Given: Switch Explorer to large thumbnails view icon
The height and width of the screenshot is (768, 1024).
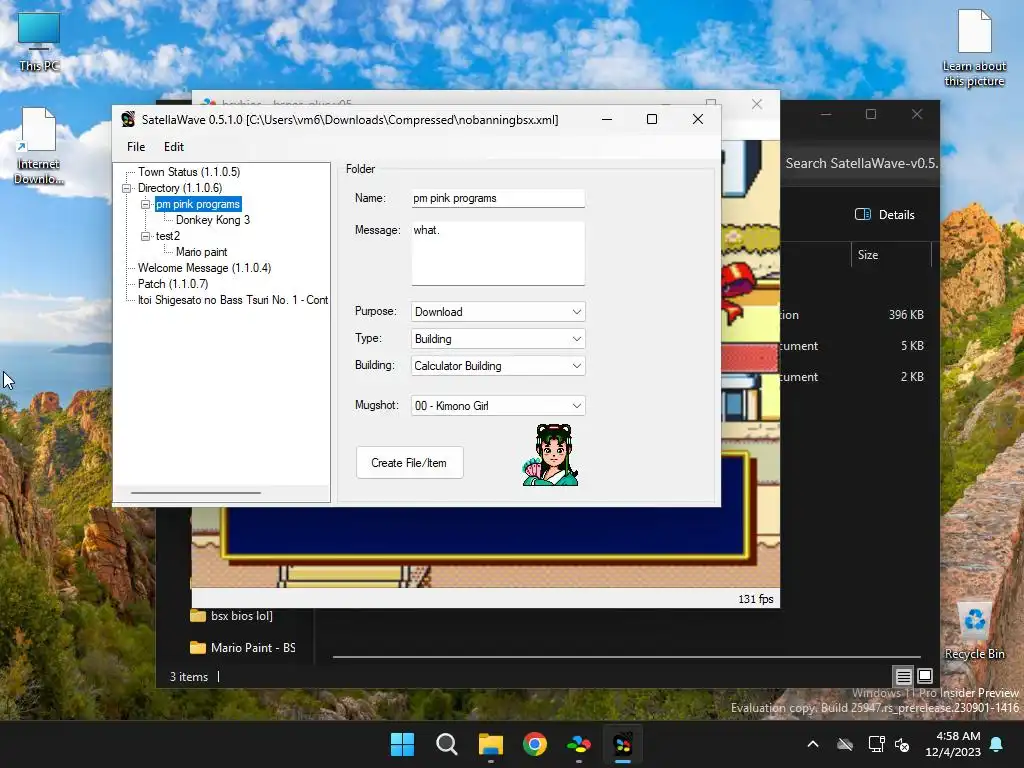Looking at the screenshot, I should point(925,676).
